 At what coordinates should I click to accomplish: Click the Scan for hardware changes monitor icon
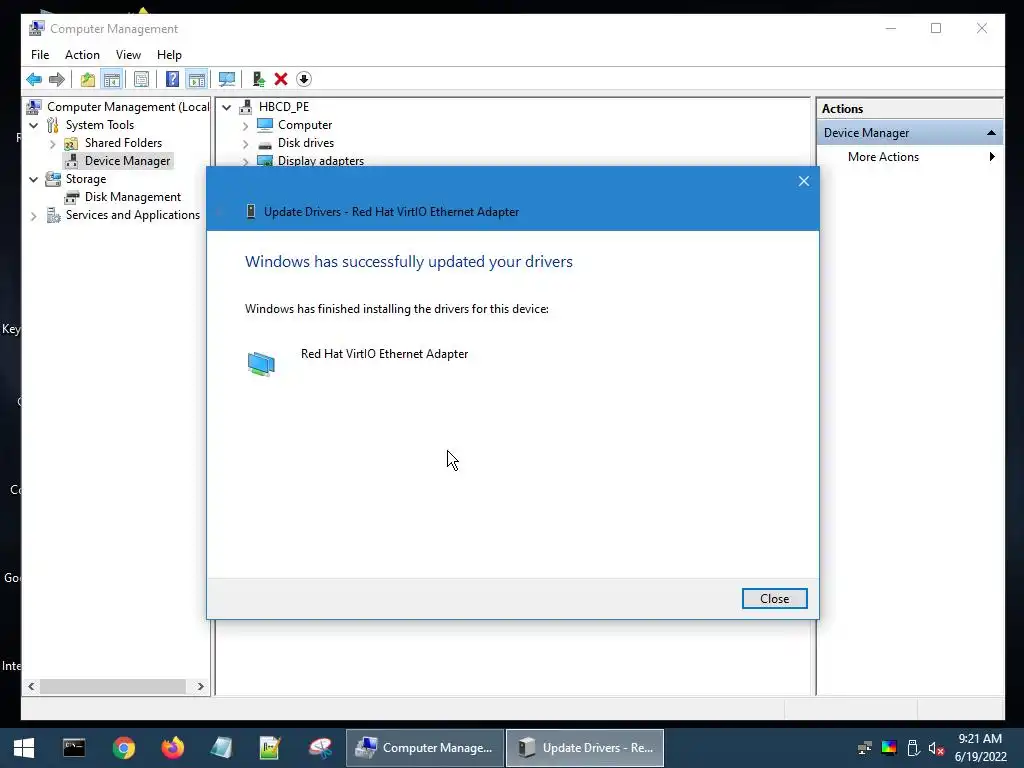(x=227, y=80)
